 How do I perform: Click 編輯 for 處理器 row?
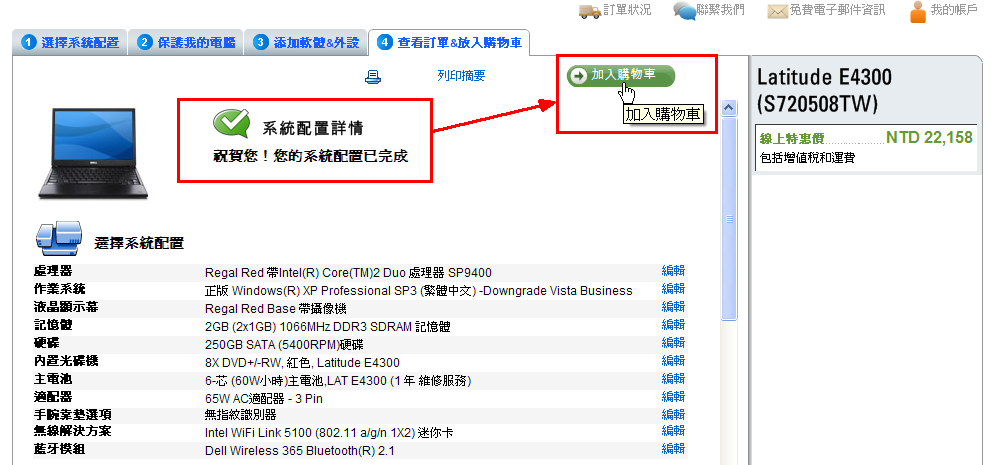tap(673, 271)
